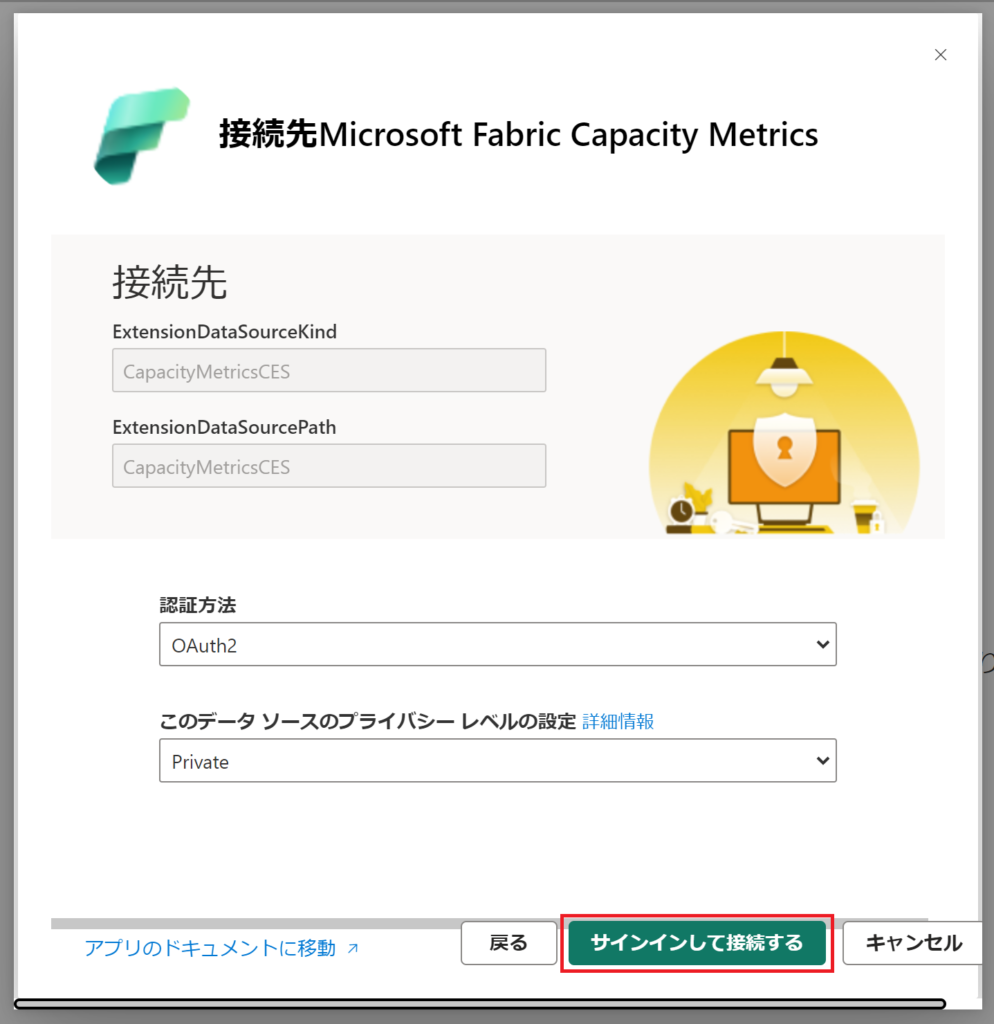The height and width of the screenshot is (1024, 994).
Task: Click the security shield monitor illustration
Action: pyautogui.click(x=784, y=432)
